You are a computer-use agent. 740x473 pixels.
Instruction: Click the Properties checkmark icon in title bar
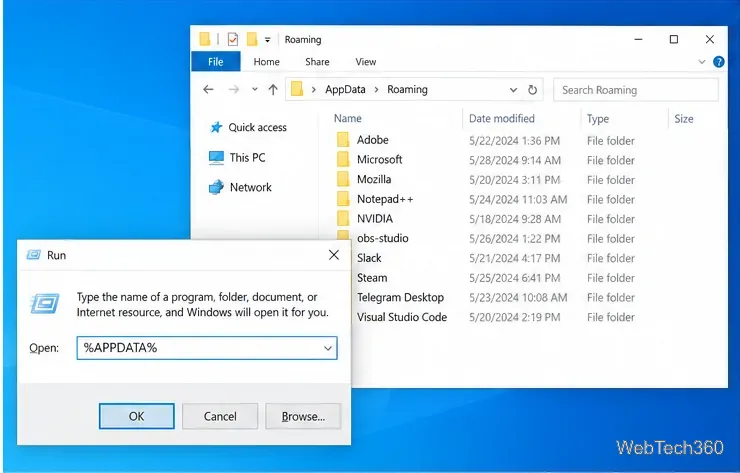[233, 39]
